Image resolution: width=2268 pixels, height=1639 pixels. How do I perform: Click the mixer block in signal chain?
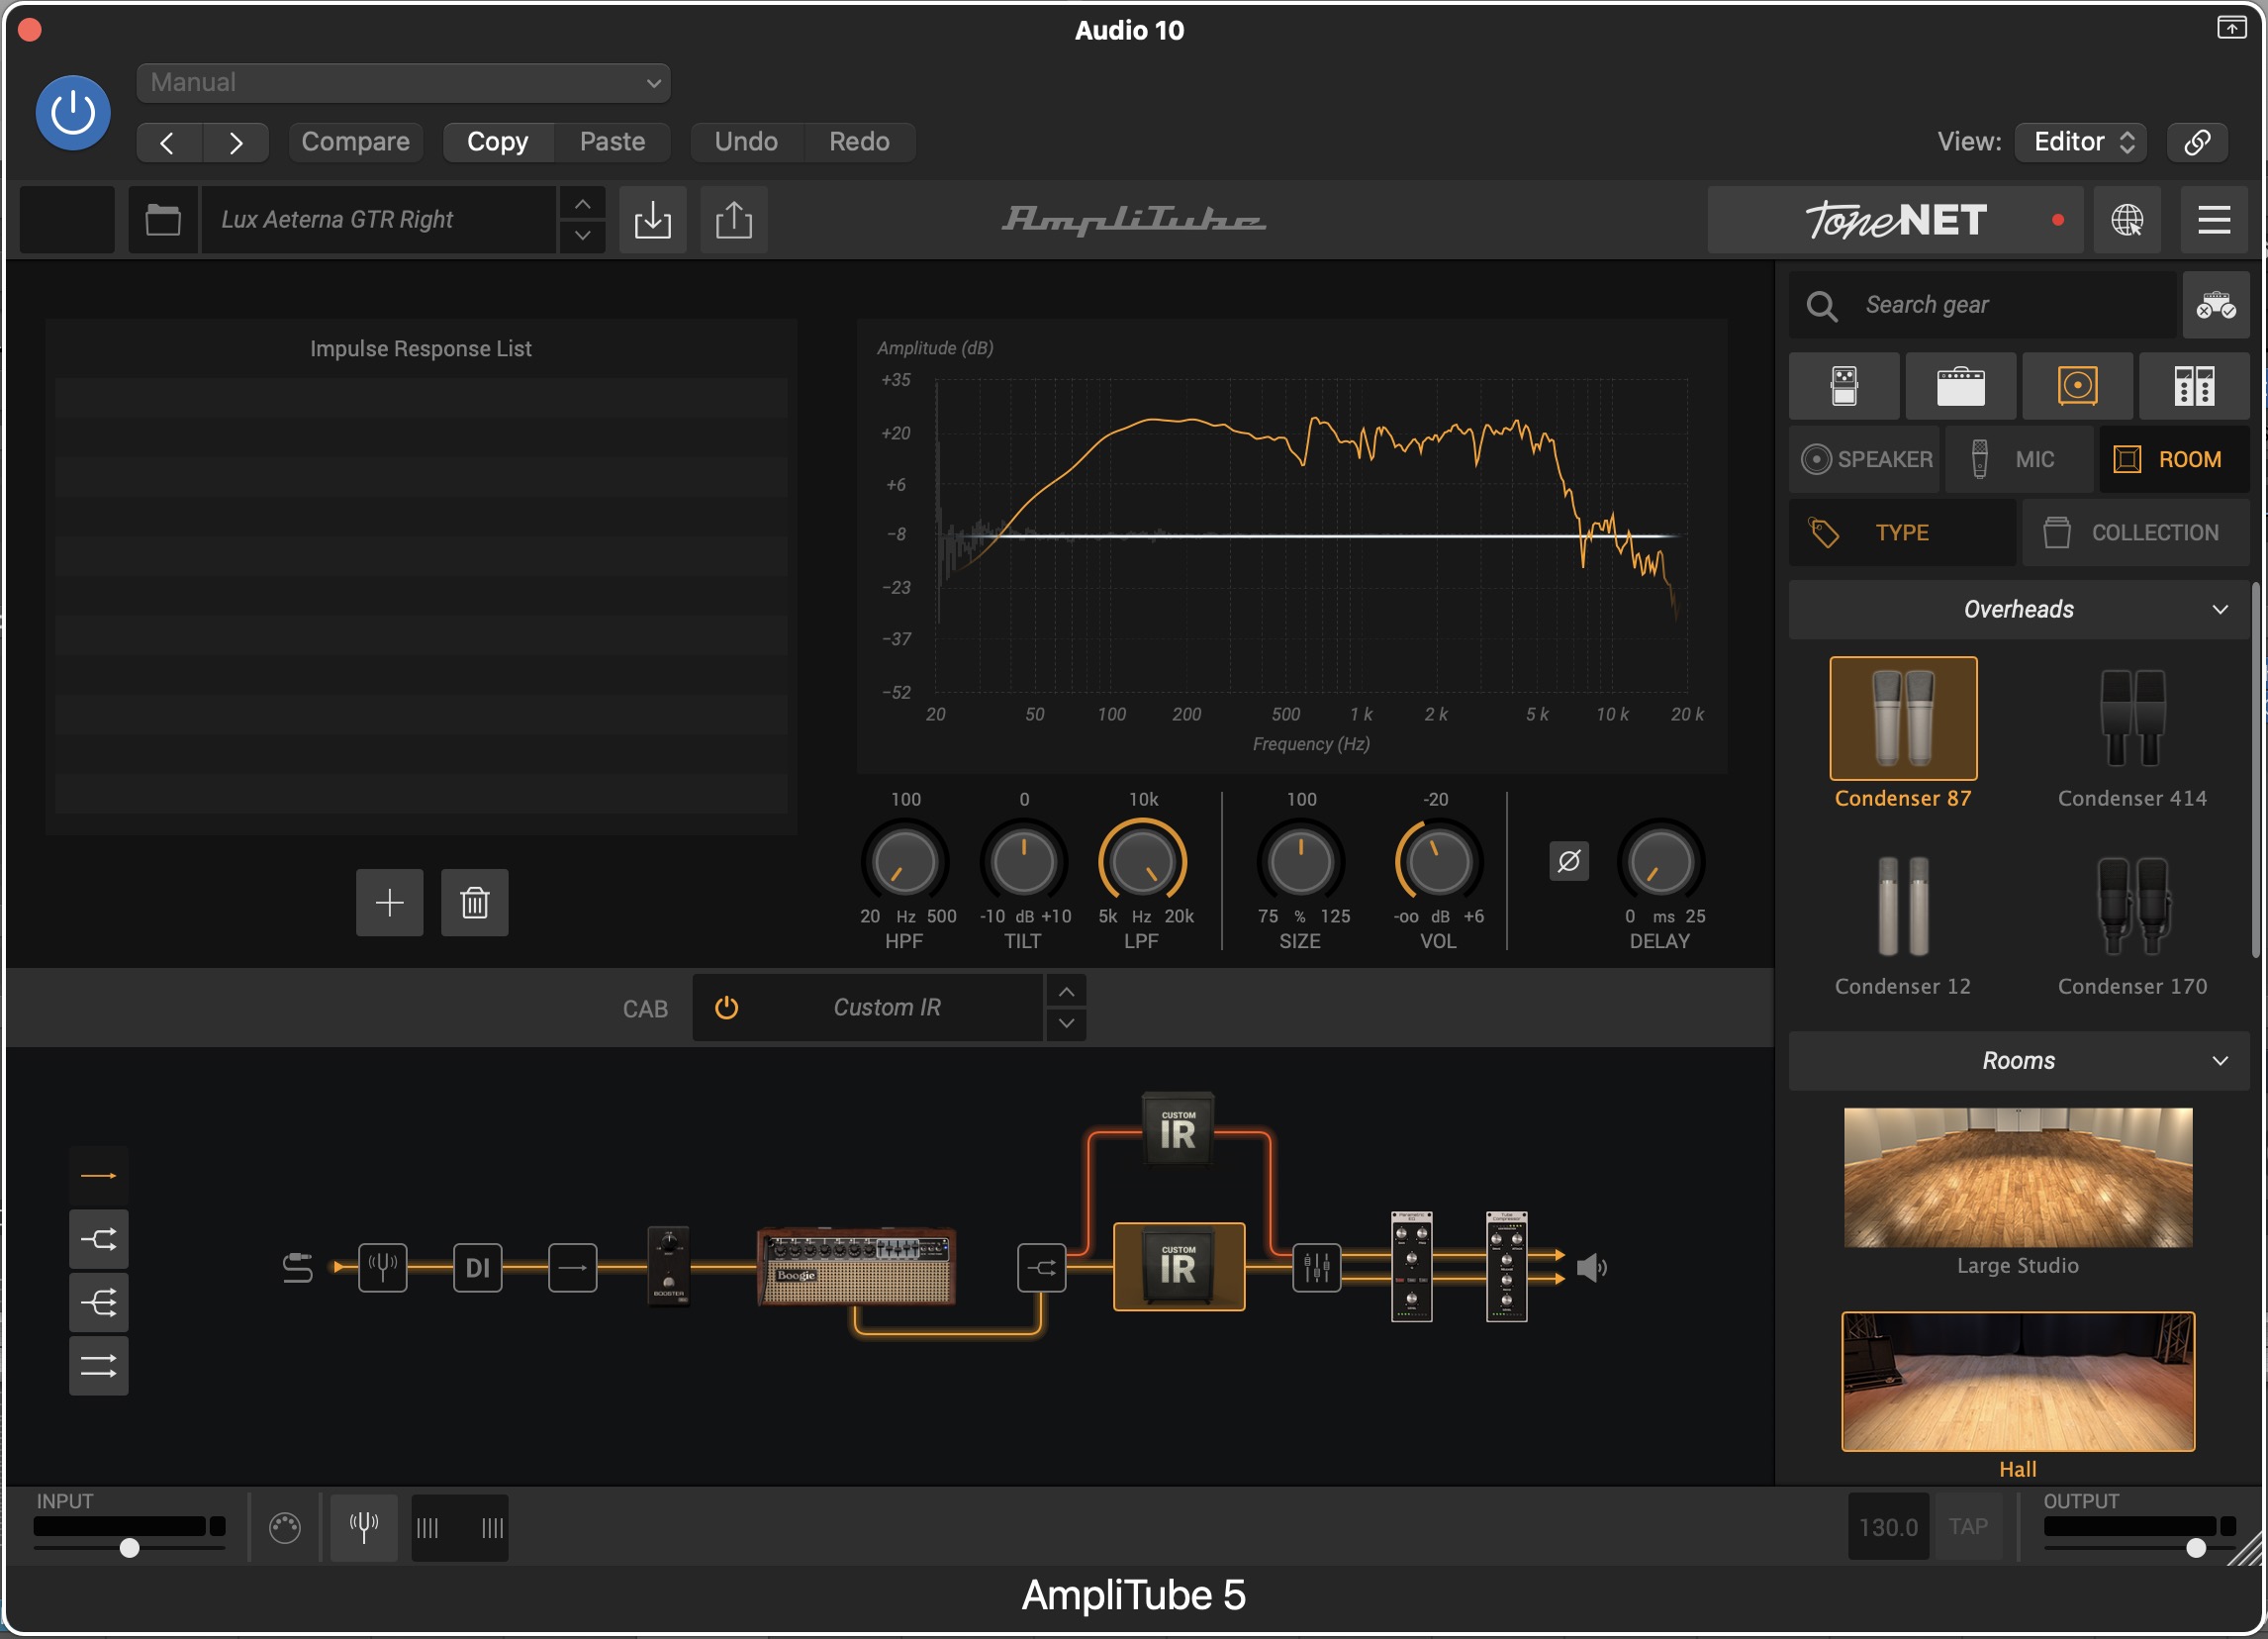[x=1316, y=1268]
